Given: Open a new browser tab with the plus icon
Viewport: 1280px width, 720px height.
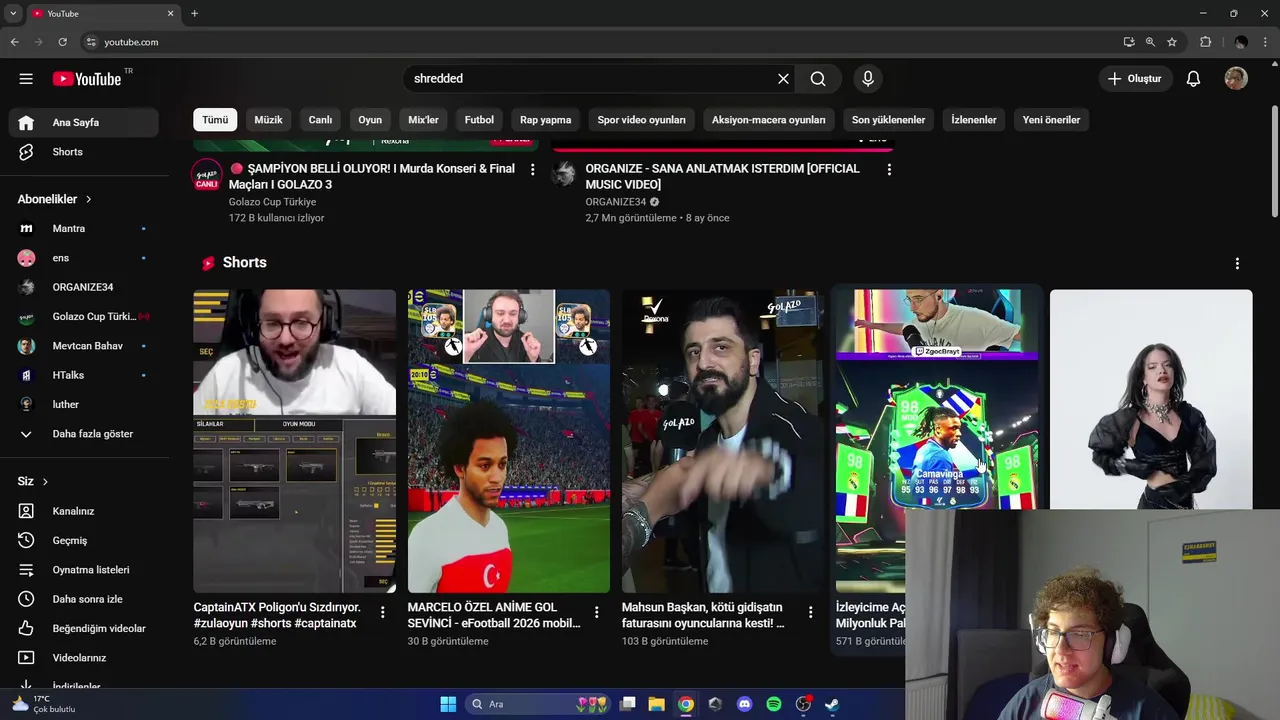Looking at the screenshot, I should click(x=194, y=13).
